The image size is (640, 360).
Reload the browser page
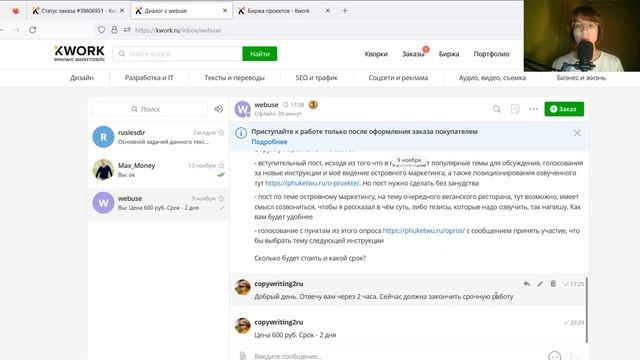coord(33,30)
